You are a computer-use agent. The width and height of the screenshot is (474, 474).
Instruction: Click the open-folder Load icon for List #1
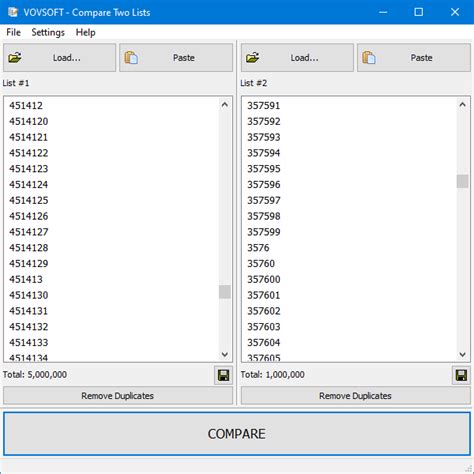coord(15,58)
